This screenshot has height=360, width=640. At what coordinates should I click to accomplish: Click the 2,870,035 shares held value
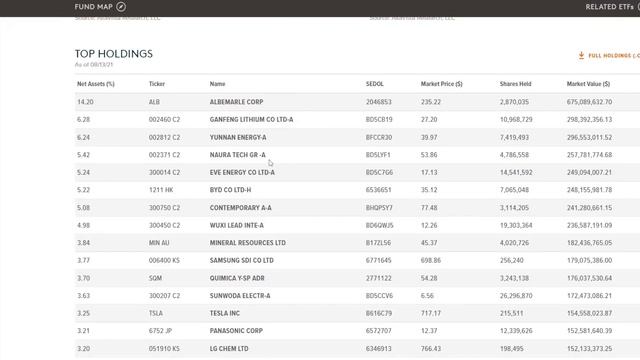[x=514, y=102]
